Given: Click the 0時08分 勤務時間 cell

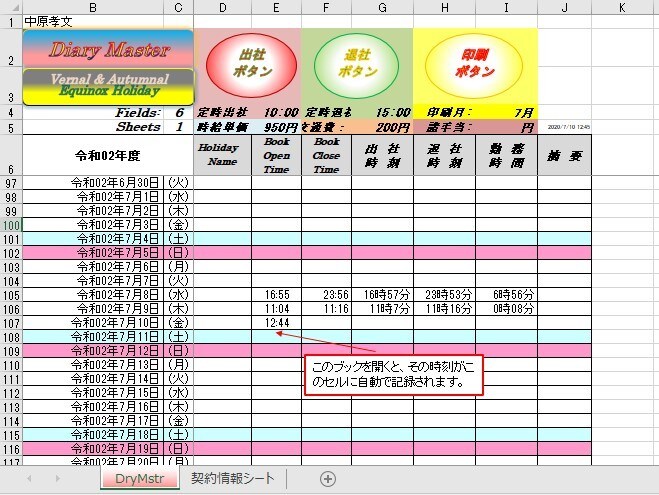Looking at the screenshot, I should click(506, 309).
